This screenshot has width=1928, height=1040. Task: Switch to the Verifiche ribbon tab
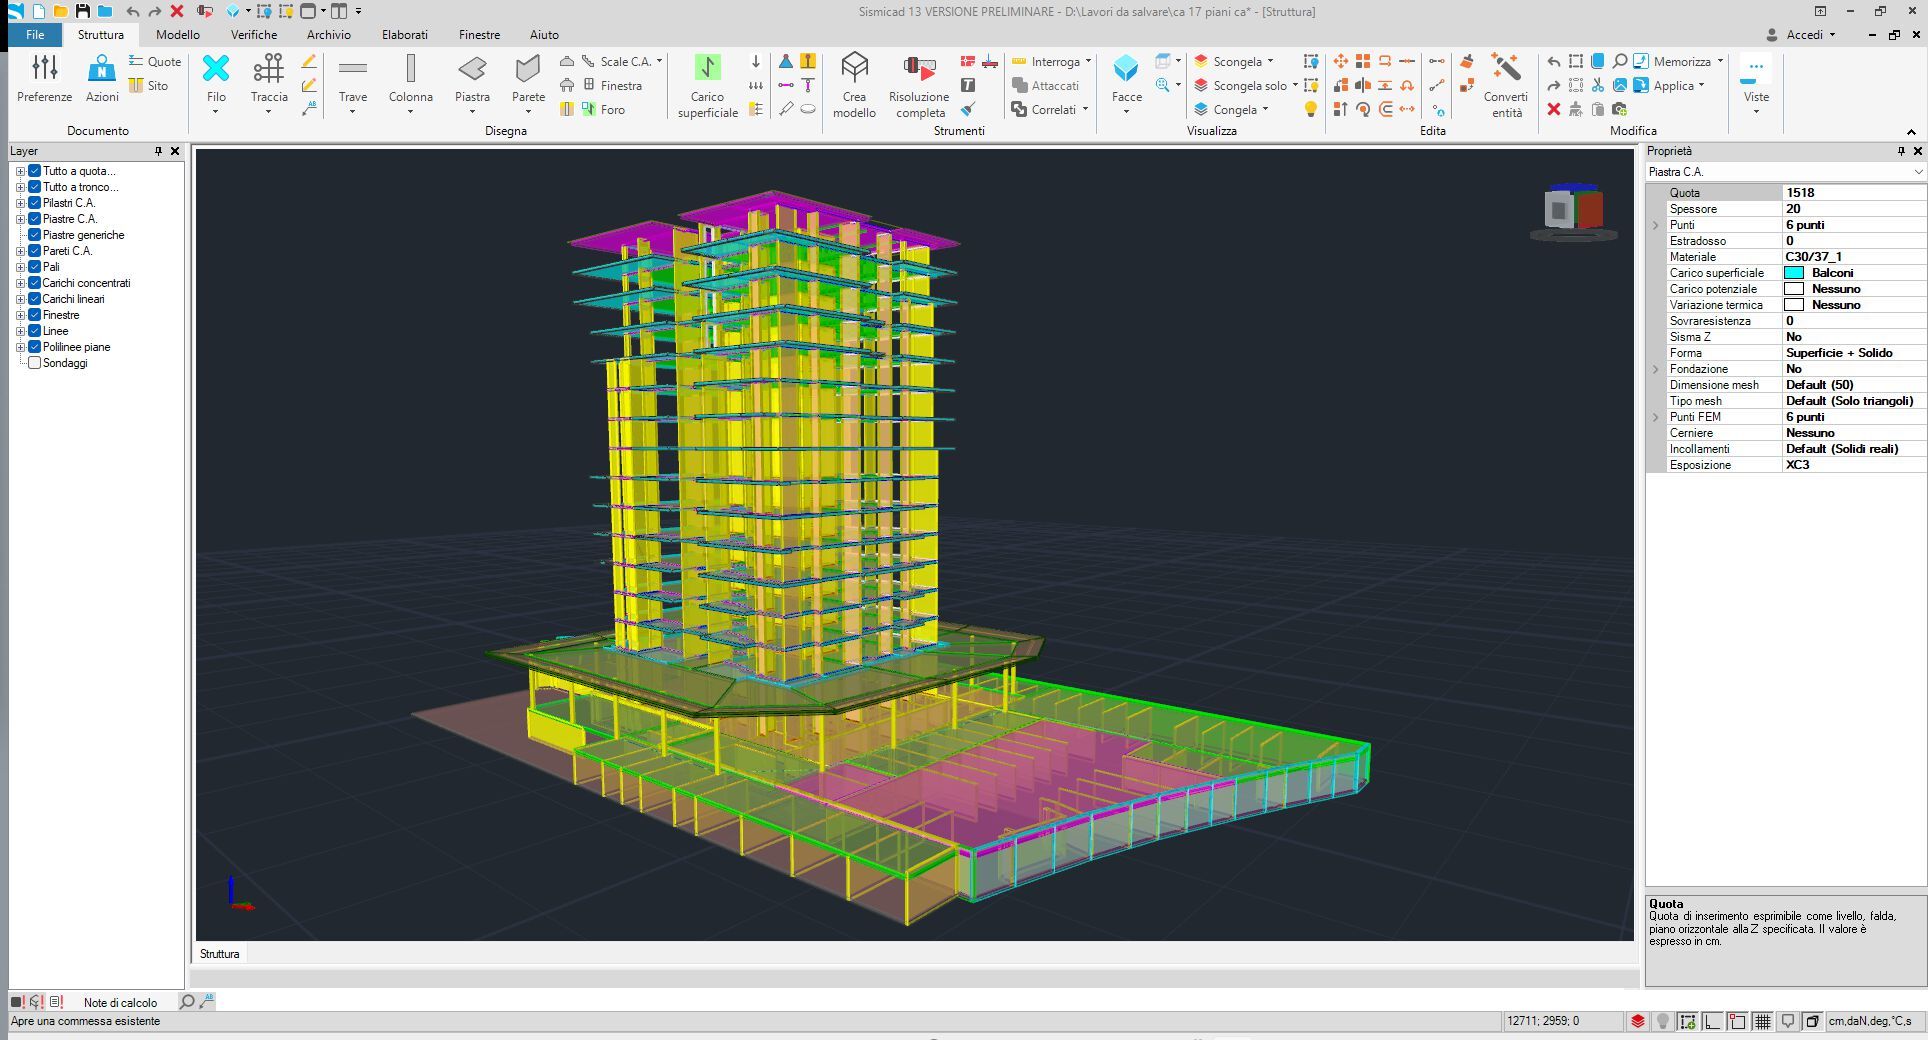[x=254, y=35]
